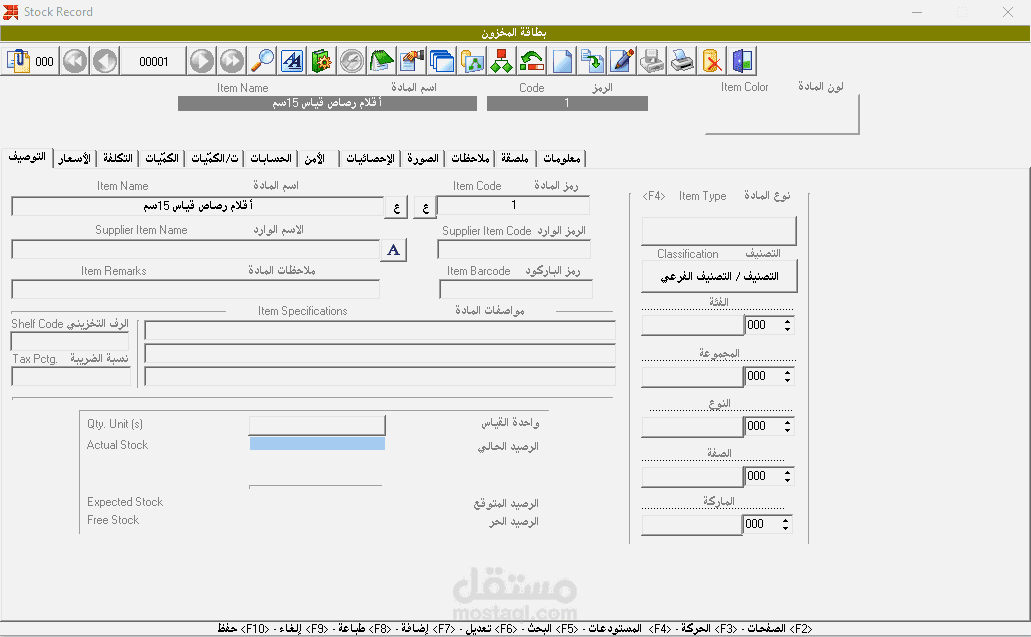Create a new blank record page

point(562,61)
